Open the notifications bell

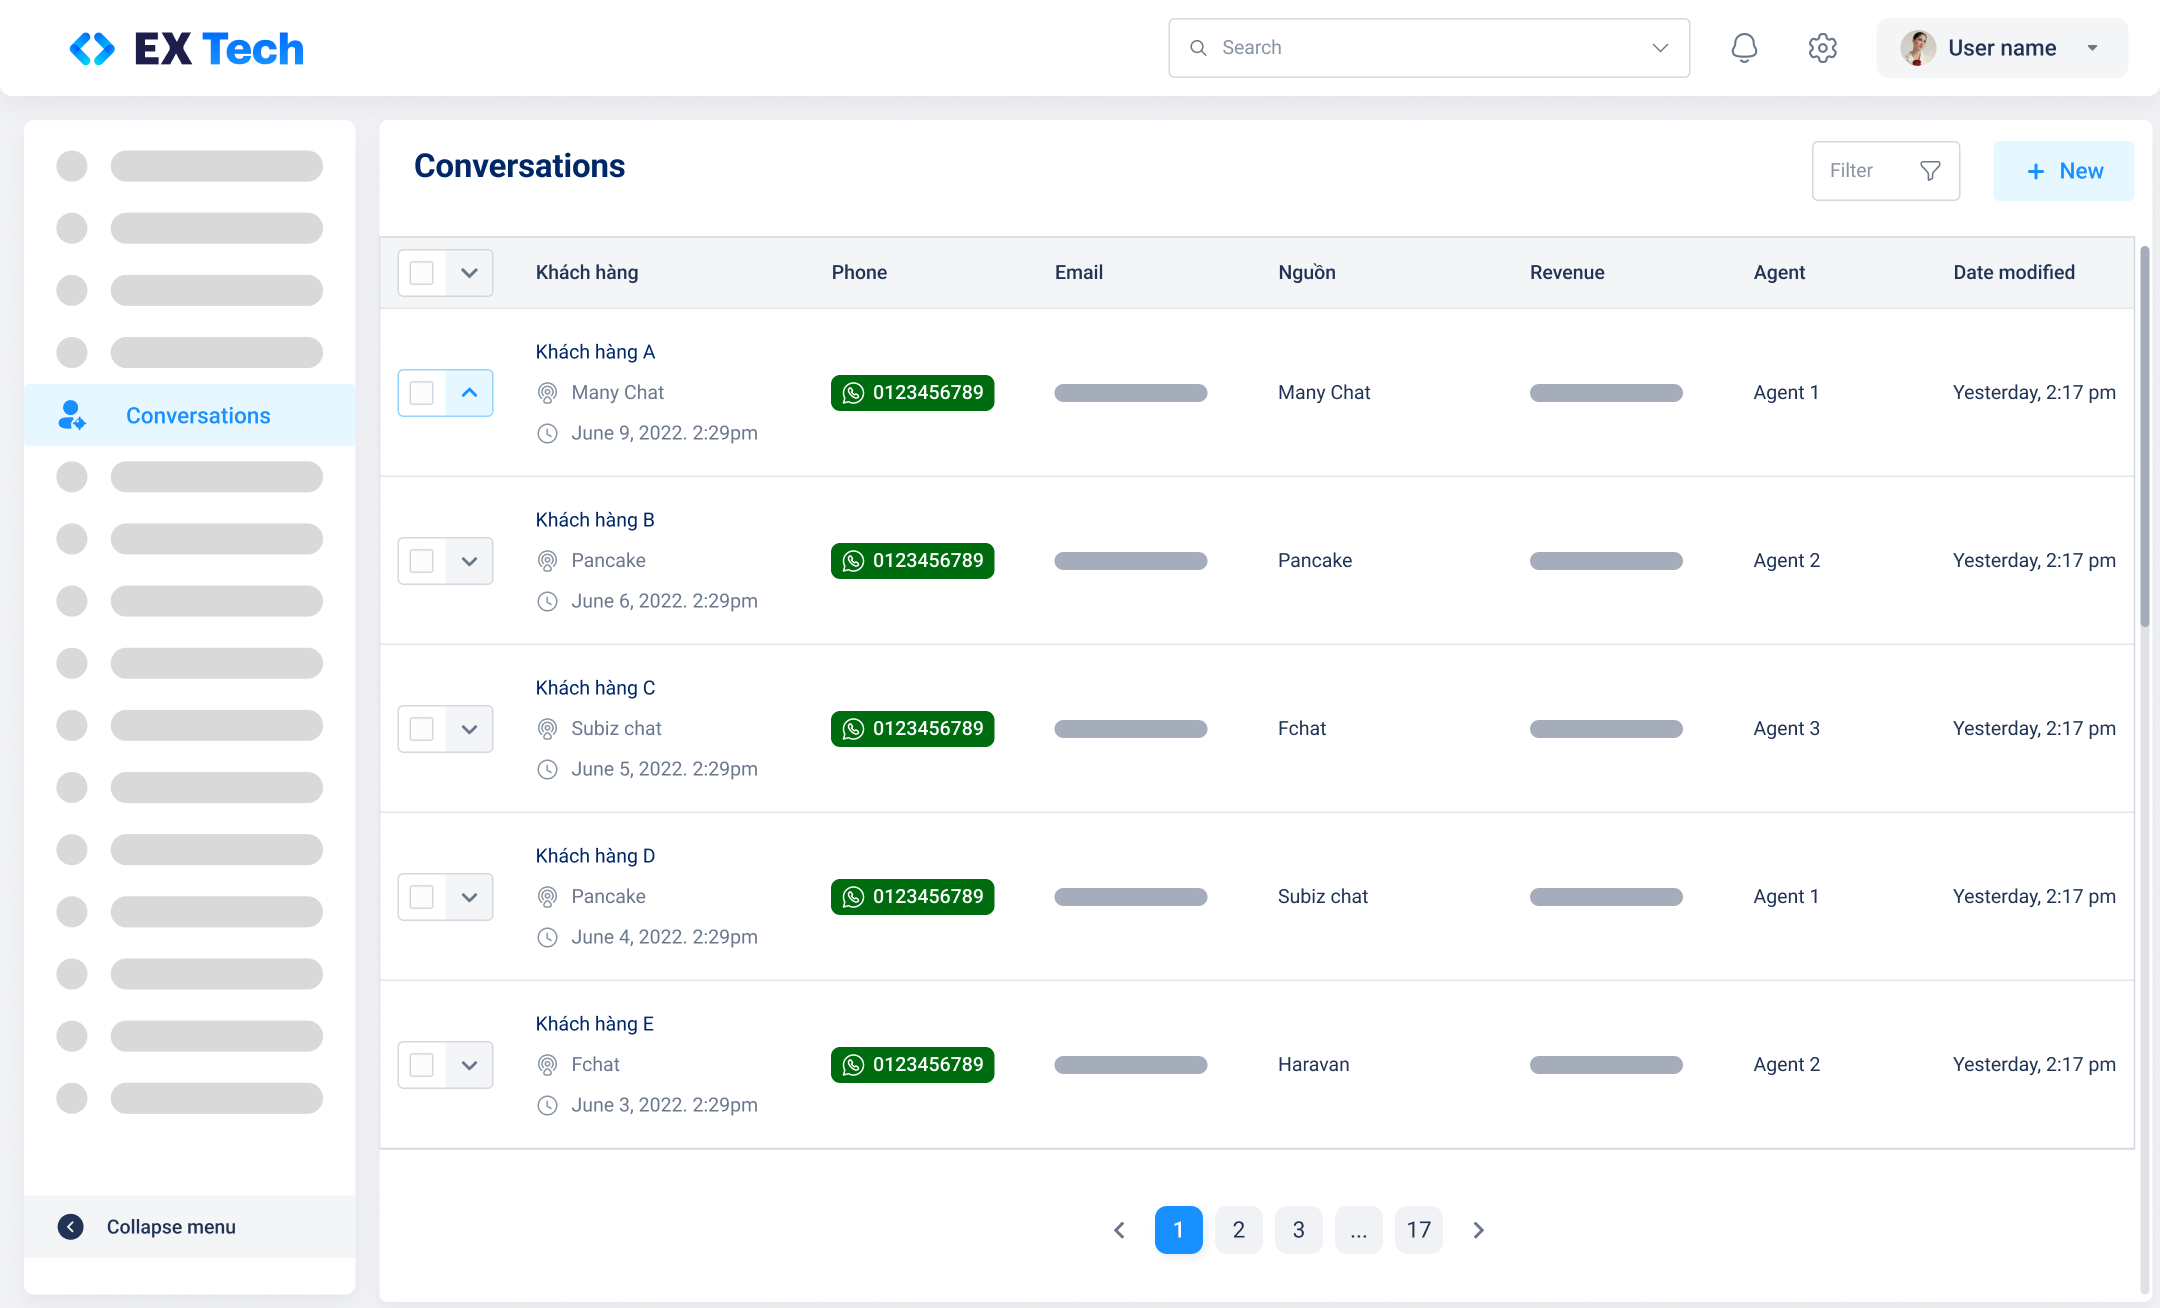[x=1744, y=48]
